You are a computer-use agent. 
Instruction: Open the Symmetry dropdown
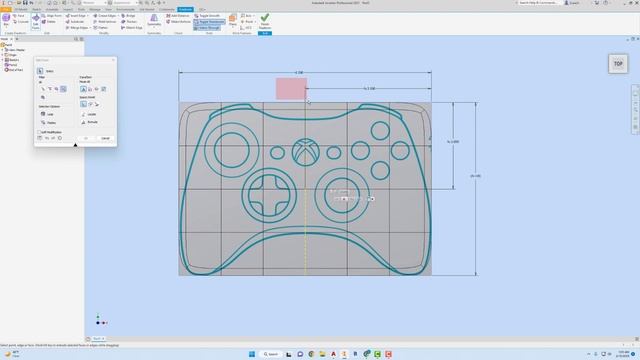pyautogui.click(x=154, y=27)
